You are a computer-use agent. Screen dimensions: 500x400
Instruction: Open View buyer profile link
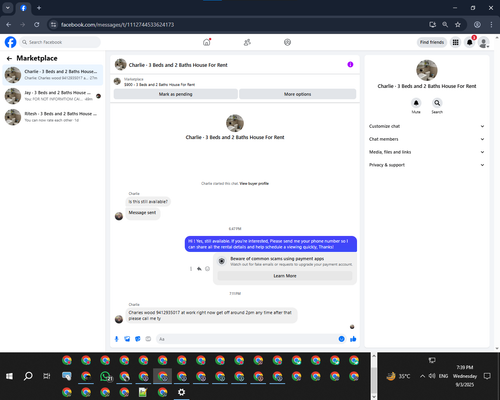click(254, 184)
